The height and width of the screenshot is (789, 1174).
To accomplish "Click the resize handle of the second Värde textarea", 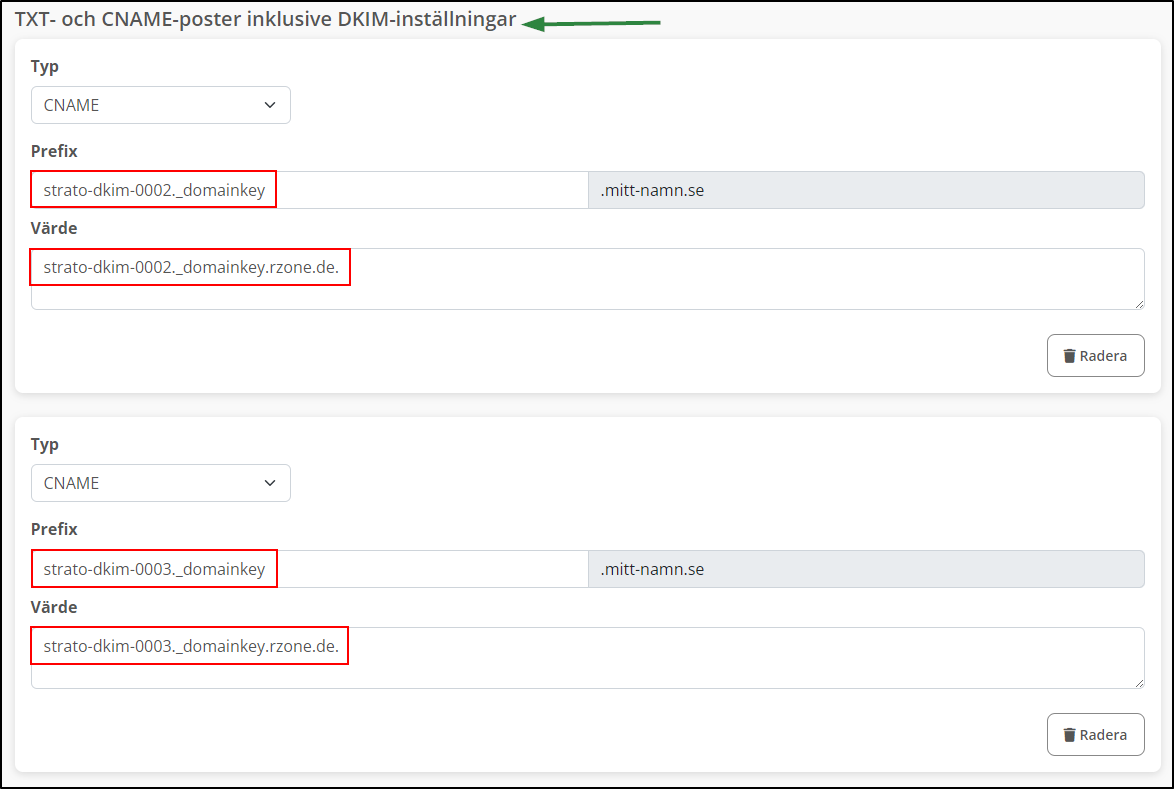I will pos(1138,685).
